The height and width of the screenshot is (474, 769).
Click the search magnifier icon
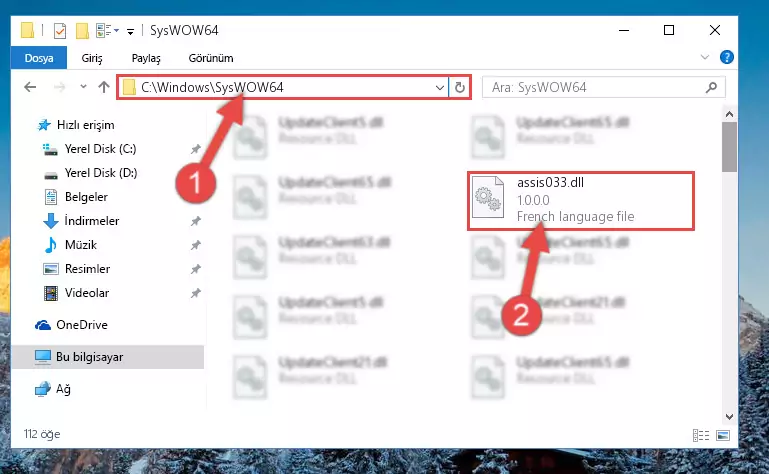click(x=711, y=87)
